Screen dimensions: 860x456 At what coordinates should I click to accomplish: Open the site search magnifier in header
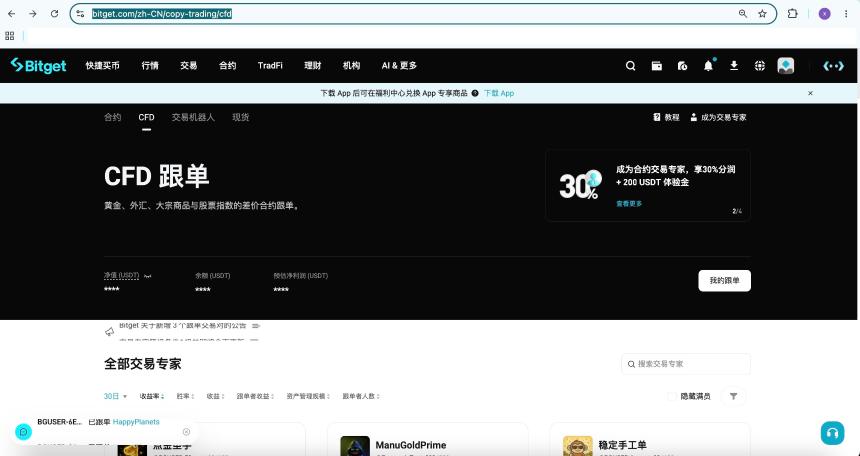(x=631, y=66)
